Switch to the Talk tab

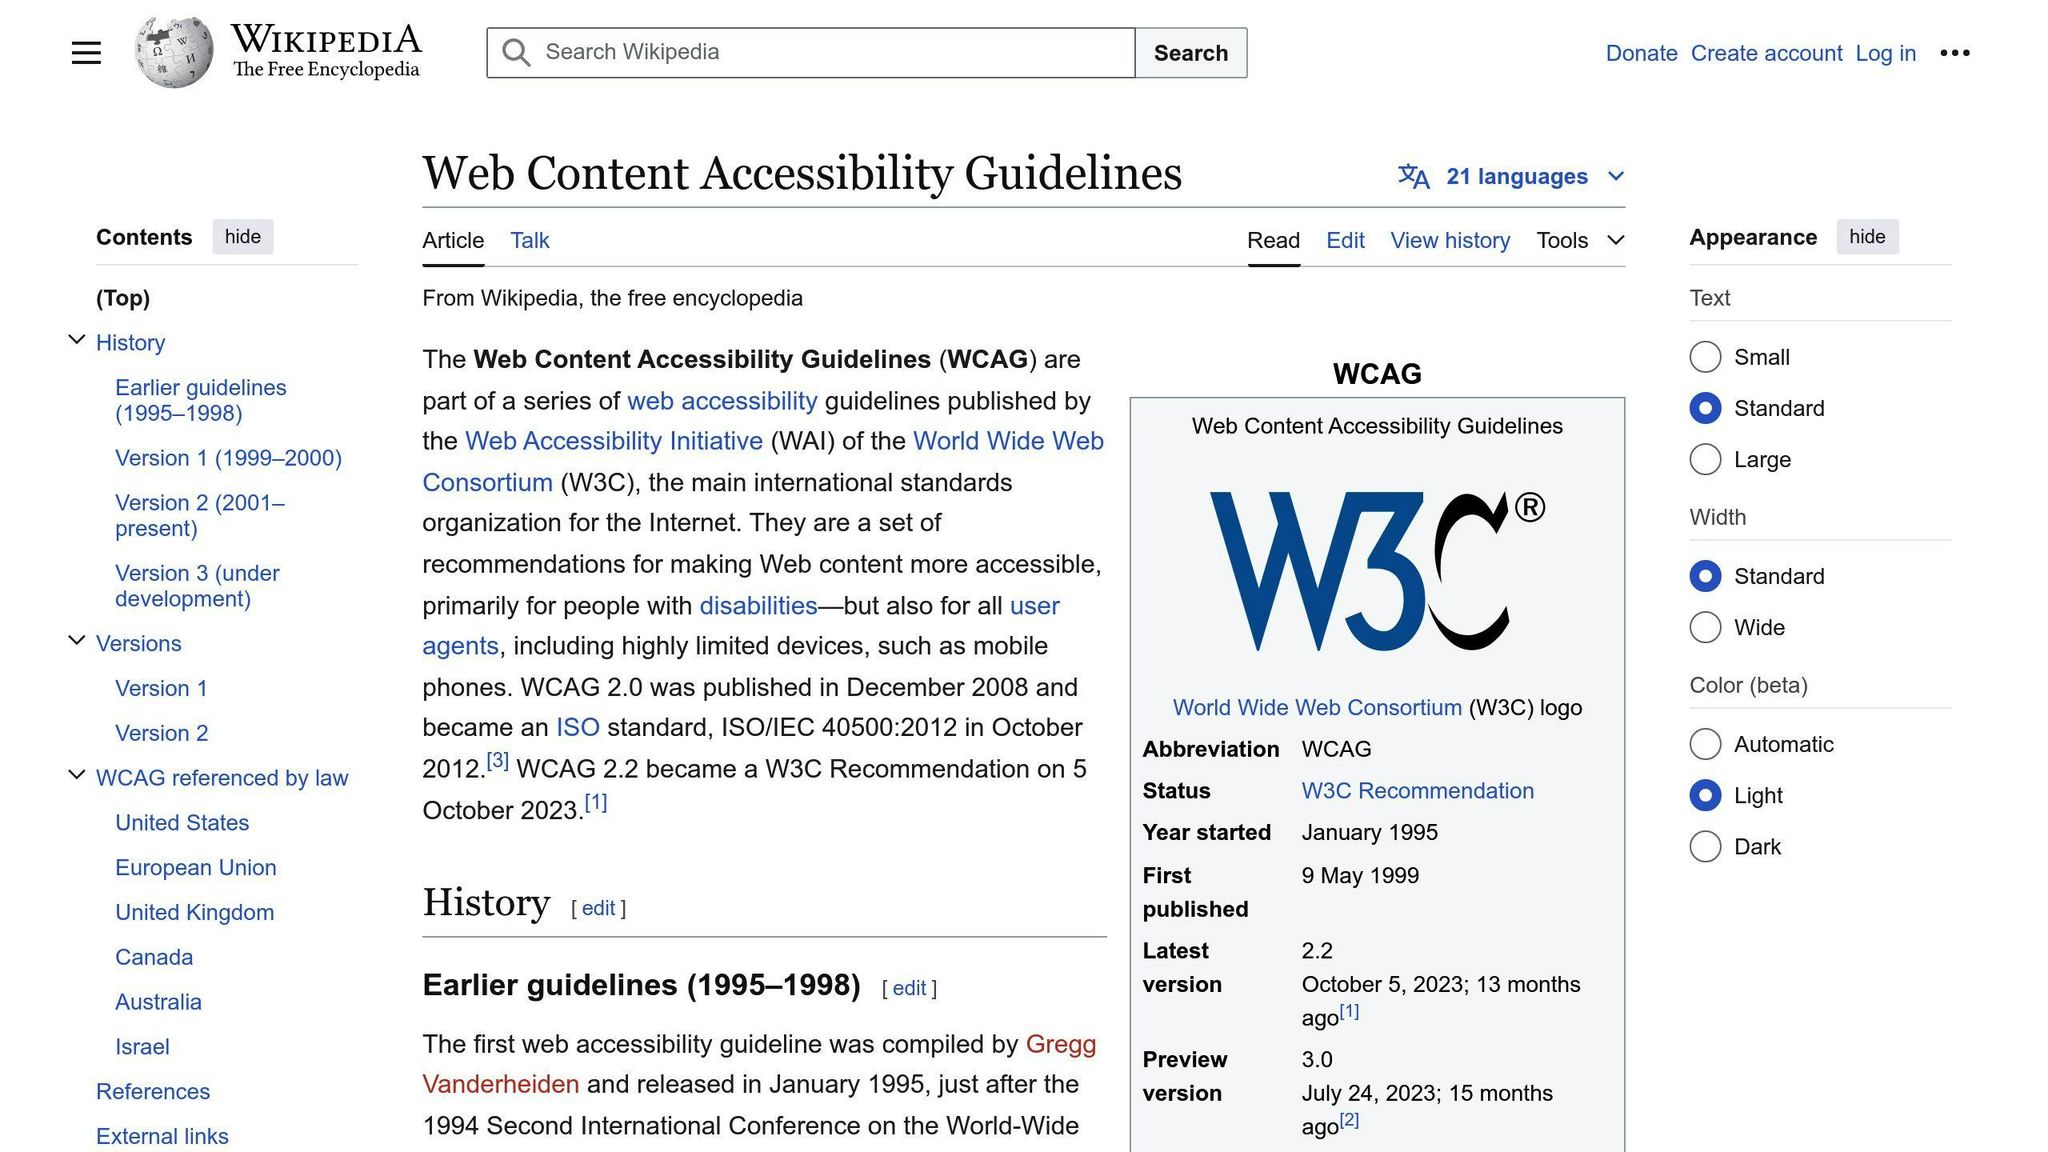(529, 241)
